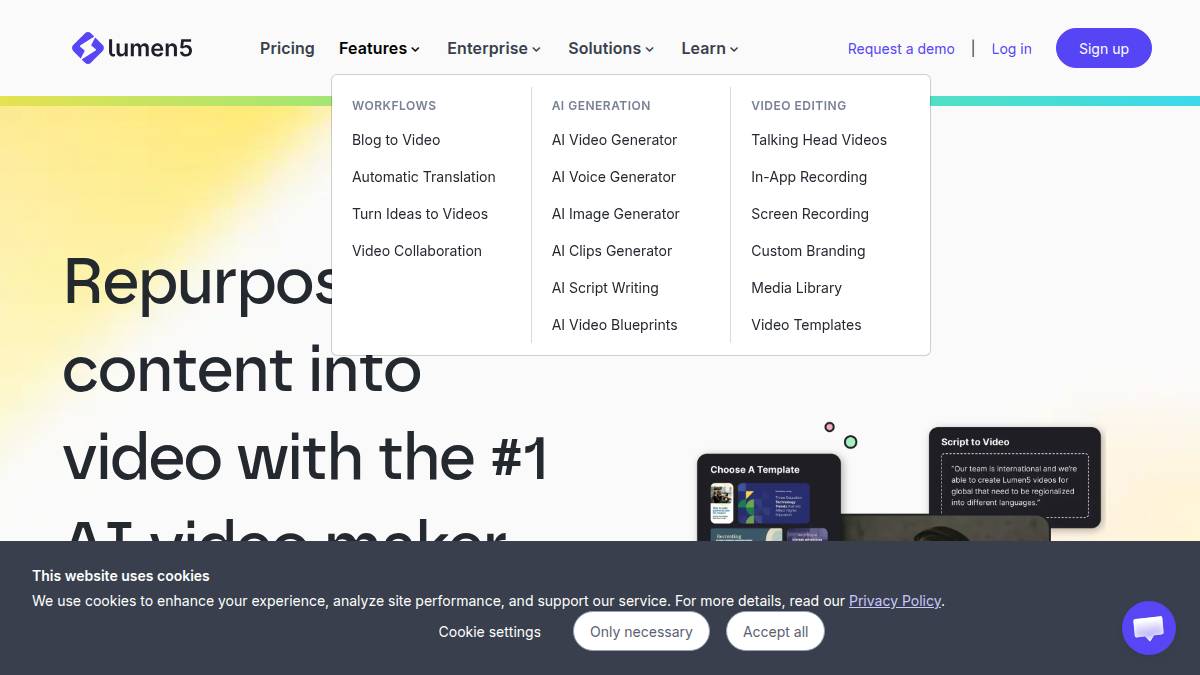Click Automatic Translation menu item
1200x675 pixels.
click(424, 177)
